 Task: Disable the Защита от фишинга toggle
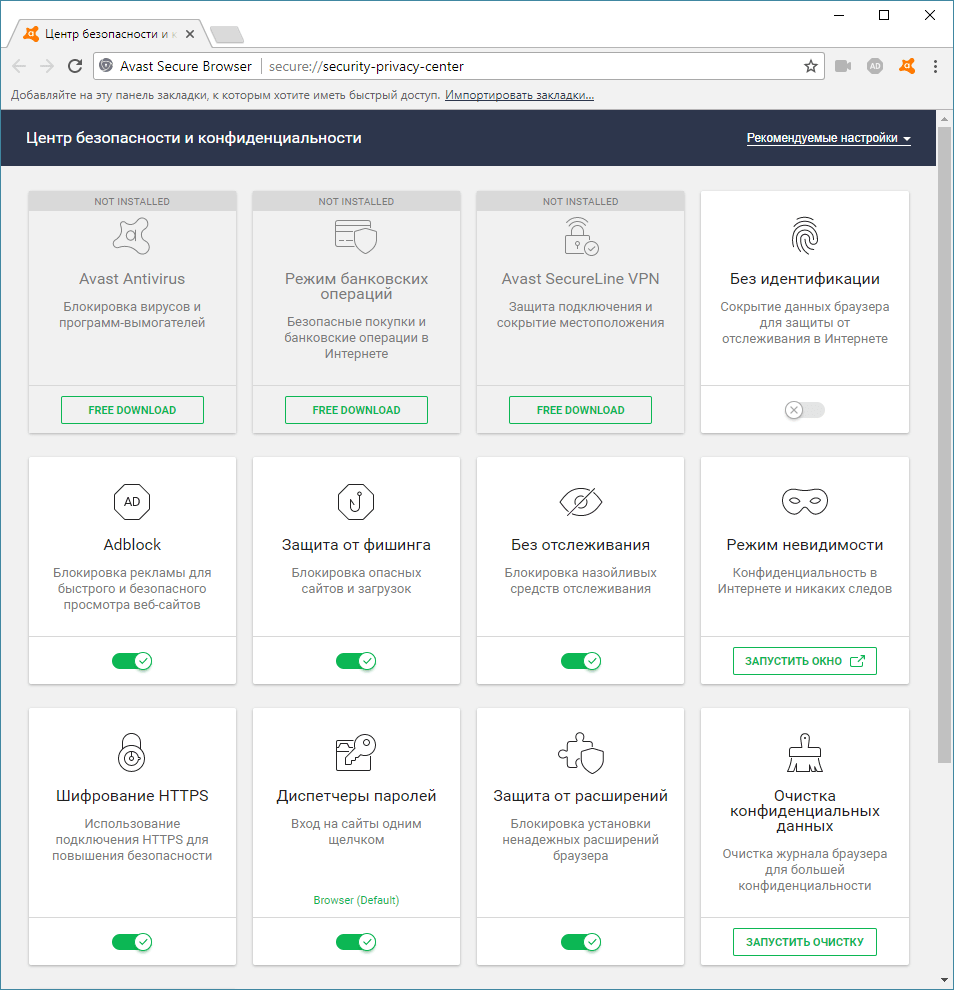[x=356, y=661]
